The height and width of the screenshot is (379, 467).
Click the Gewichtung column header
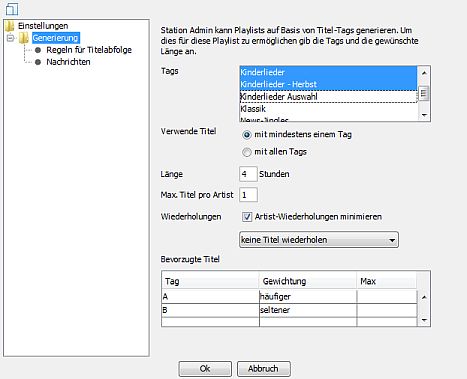pos(307,281)
